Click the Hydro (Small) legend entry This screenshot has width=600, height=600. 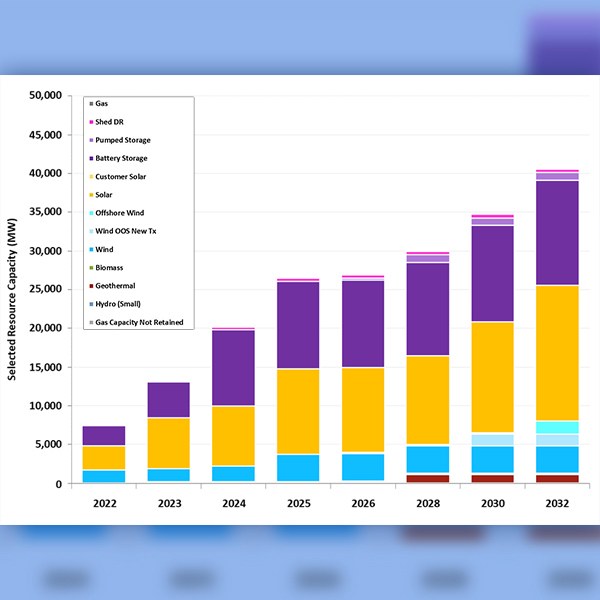(120, 303)
